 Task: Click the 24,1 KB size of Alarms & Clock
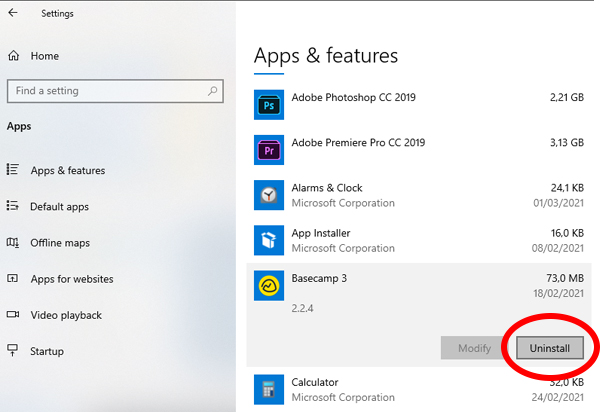click(x=567, y=188)
